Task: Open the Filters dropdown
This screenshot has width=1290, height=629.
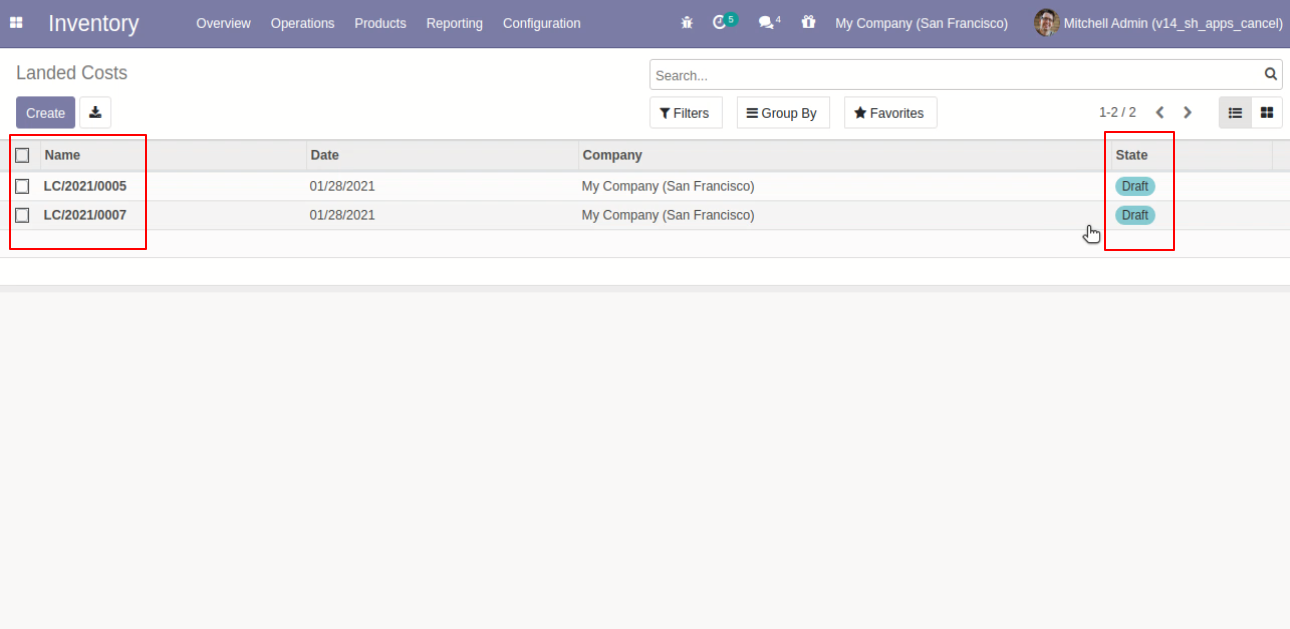Action: [686, 113]
